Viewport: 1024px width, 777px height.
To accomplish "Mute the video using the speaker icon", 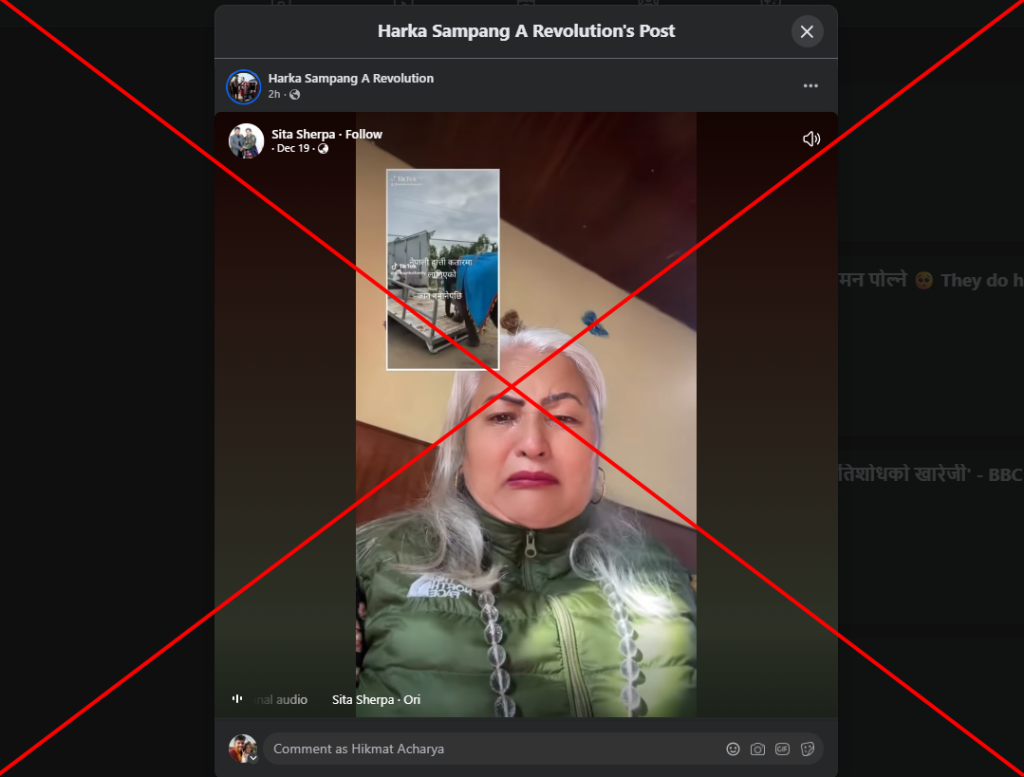I will tap(811, 139).
